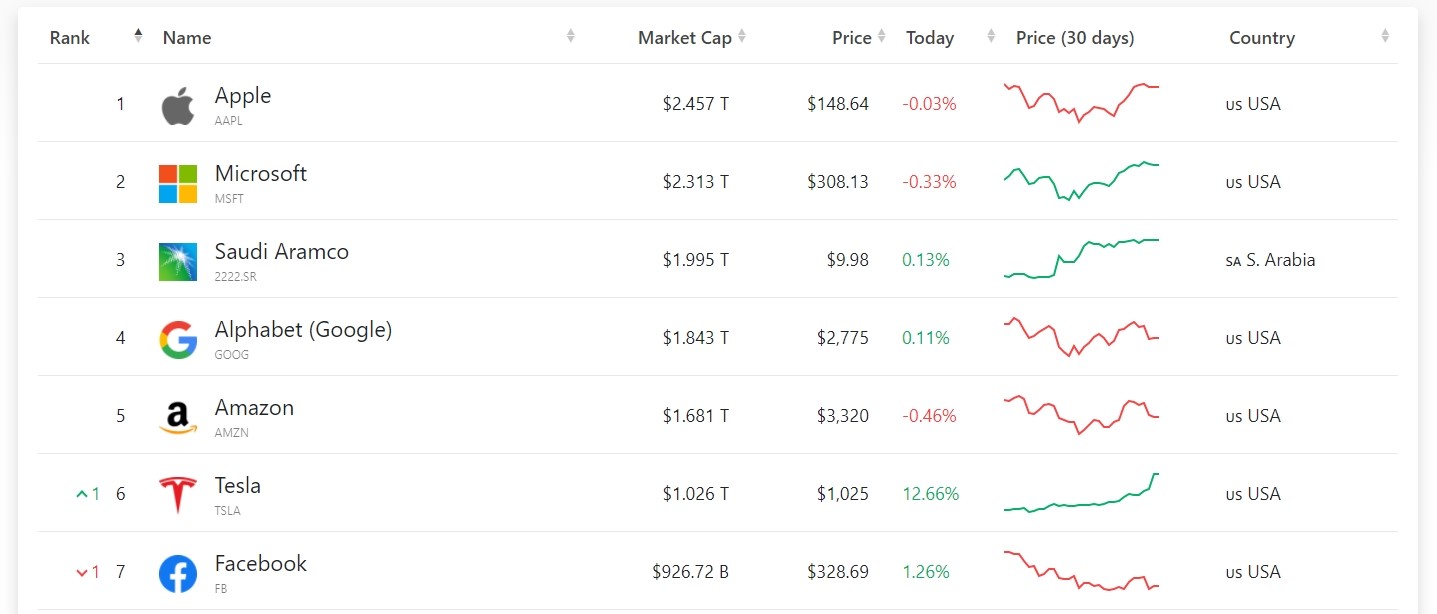Screen dimensions: 1437x614
Task: Sort by Price column sort arrows
Action: (x=882, y=37)
